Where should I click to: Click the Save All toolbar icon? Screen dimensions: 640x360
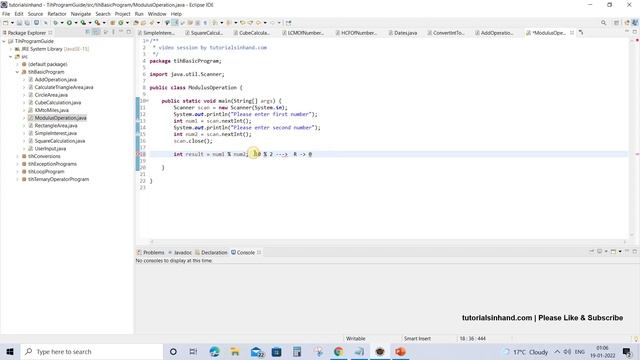(x=27, y=22)
